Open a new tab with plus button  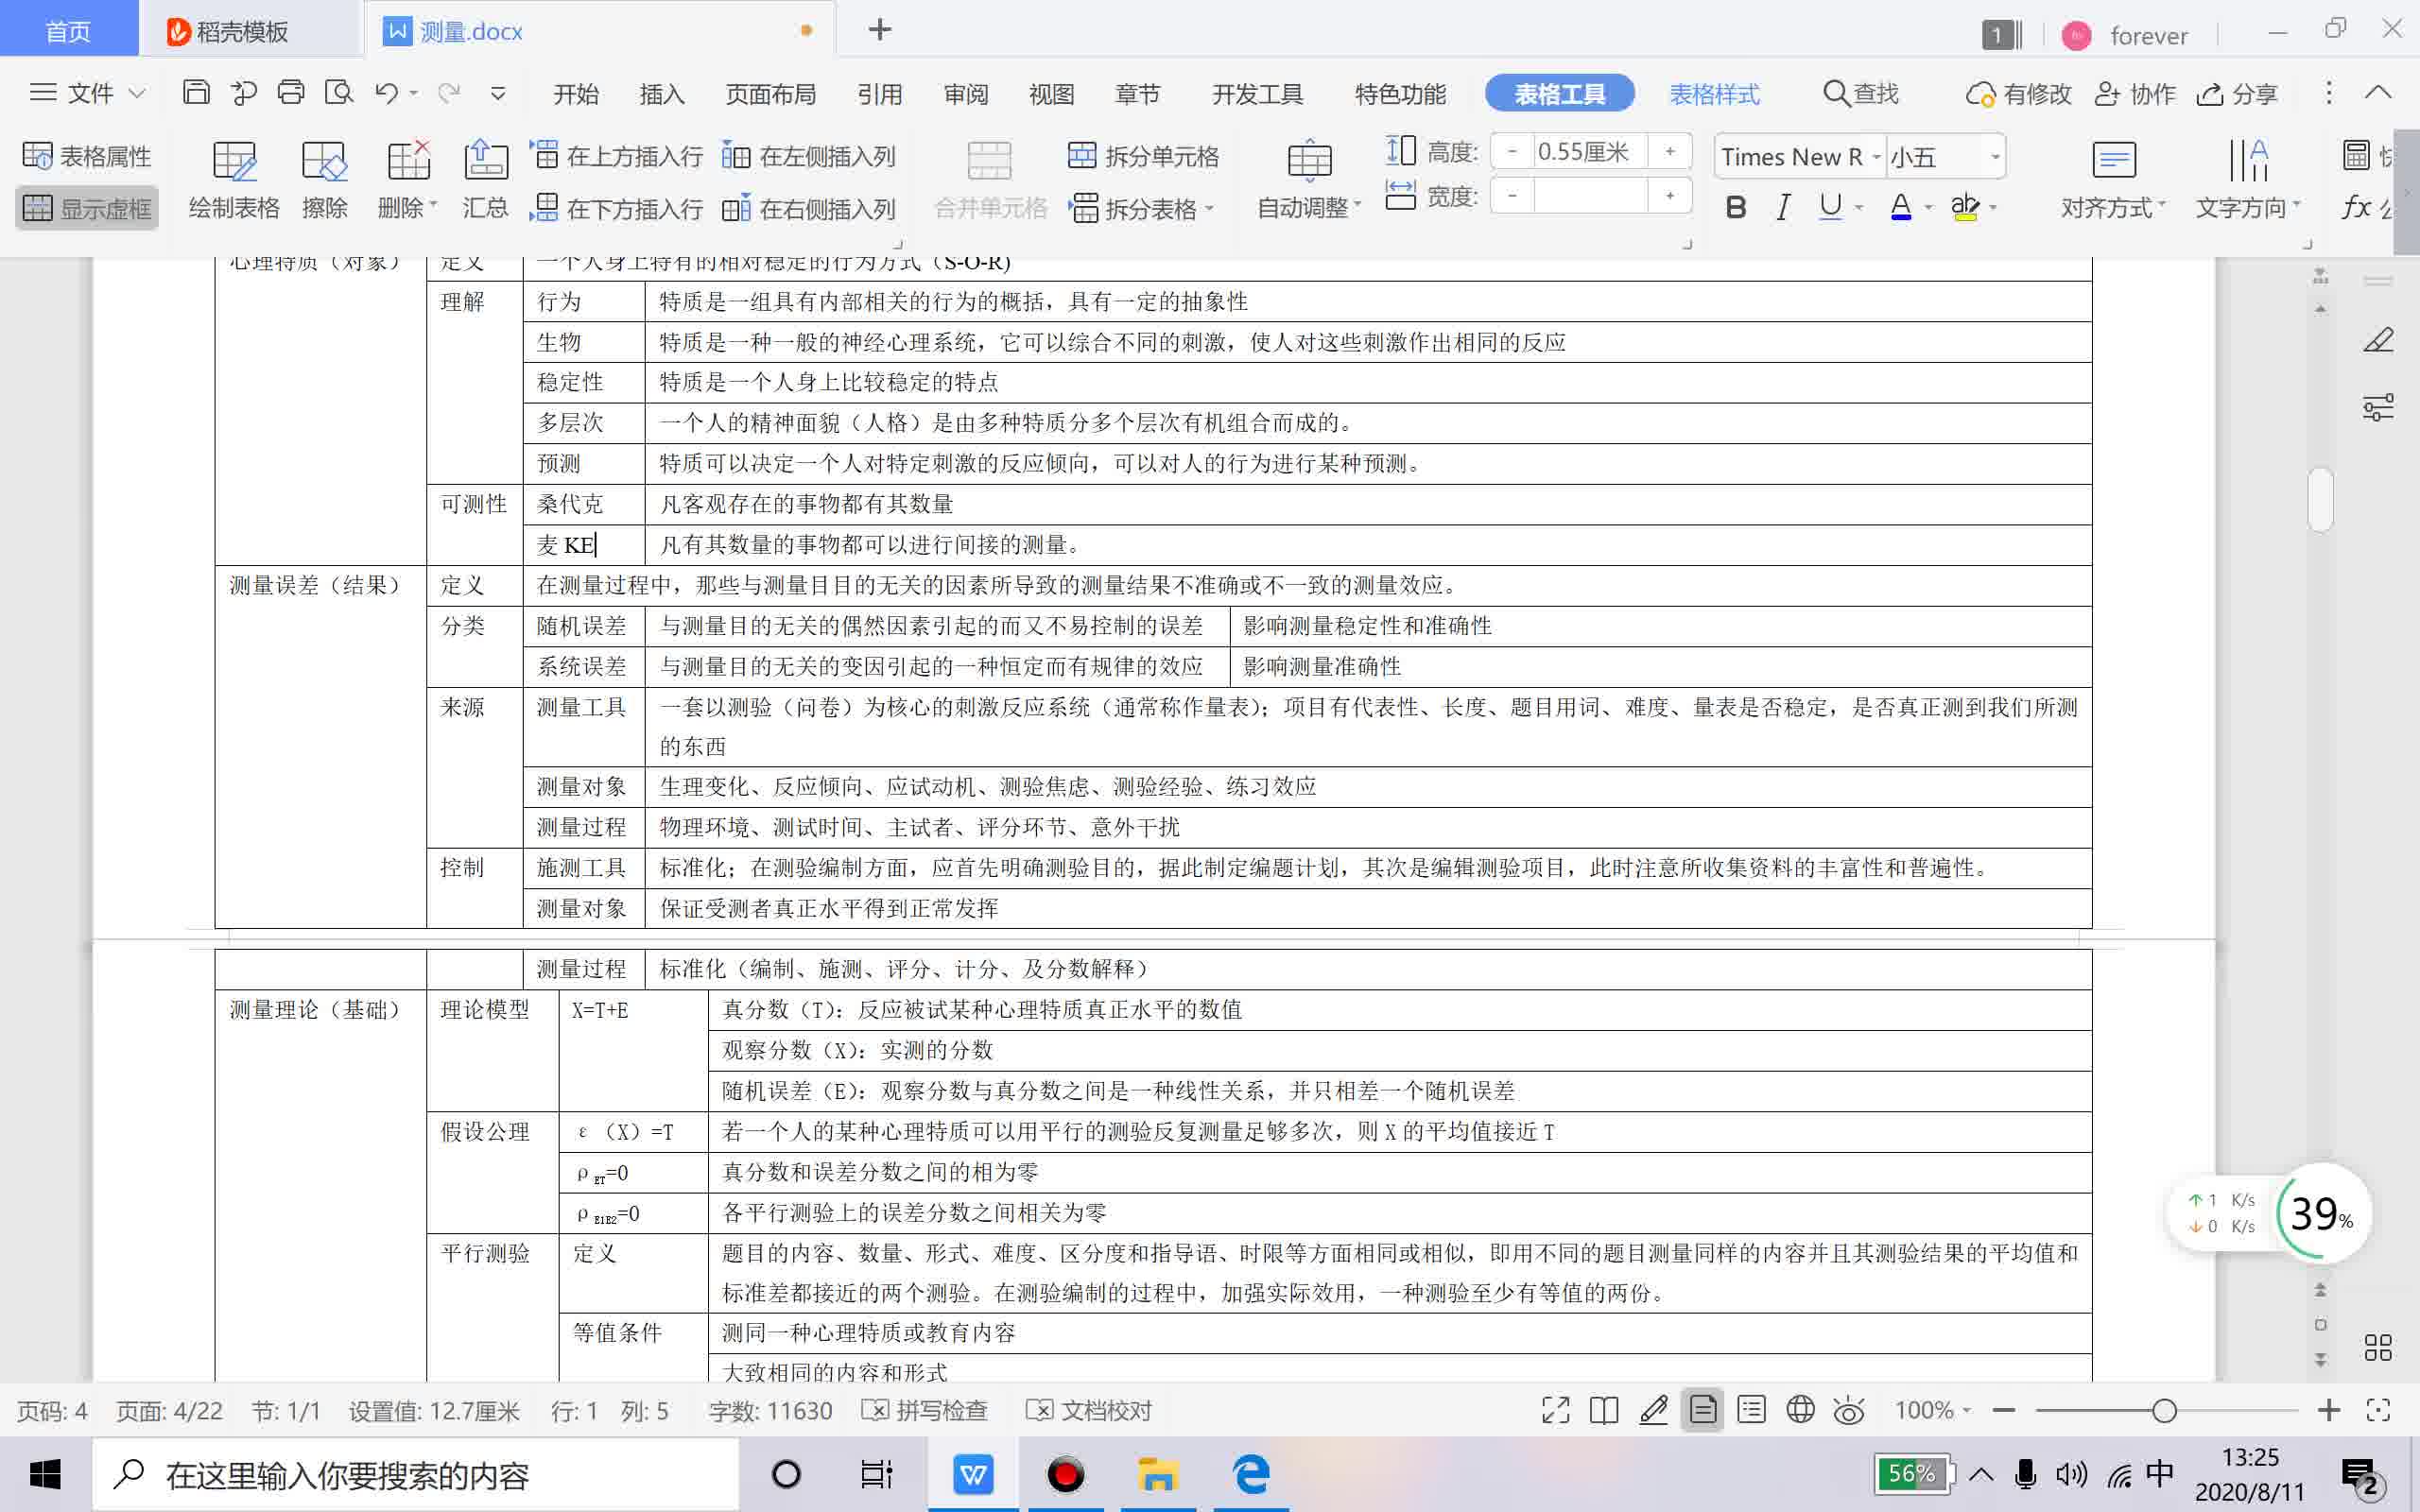(x=880, y=30)
